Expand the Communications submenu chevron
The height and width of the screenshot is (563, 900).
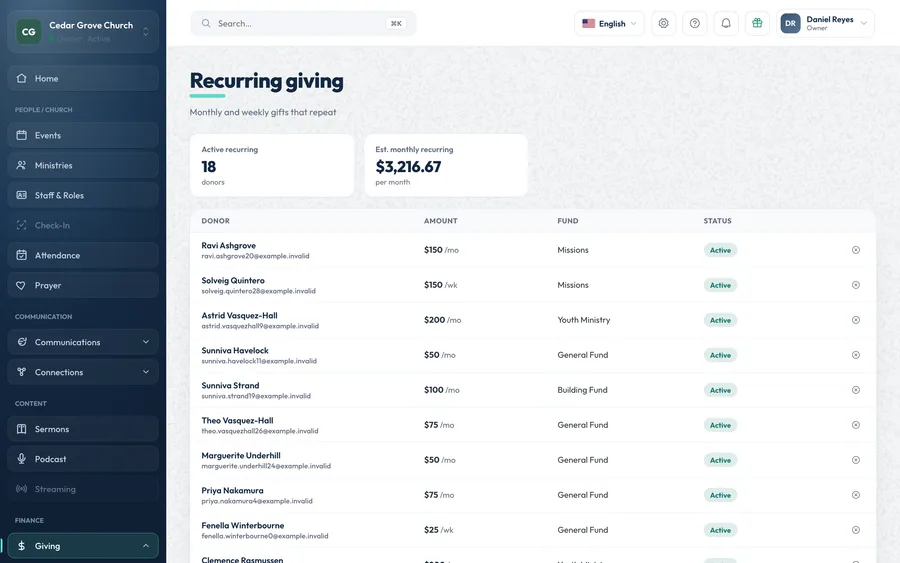pos(146,342)
